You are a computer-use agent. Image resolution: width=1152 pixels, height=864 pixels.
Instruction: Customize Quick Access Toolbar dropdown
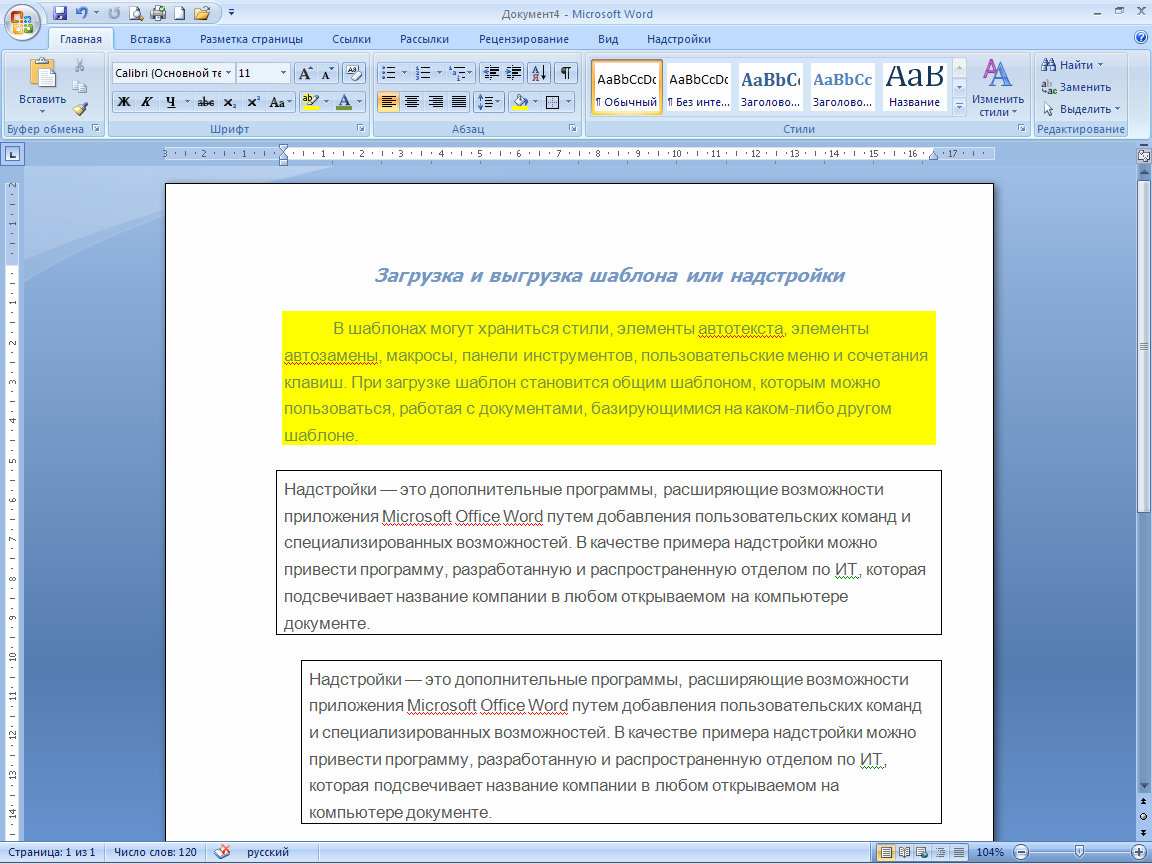coord(231,13)
